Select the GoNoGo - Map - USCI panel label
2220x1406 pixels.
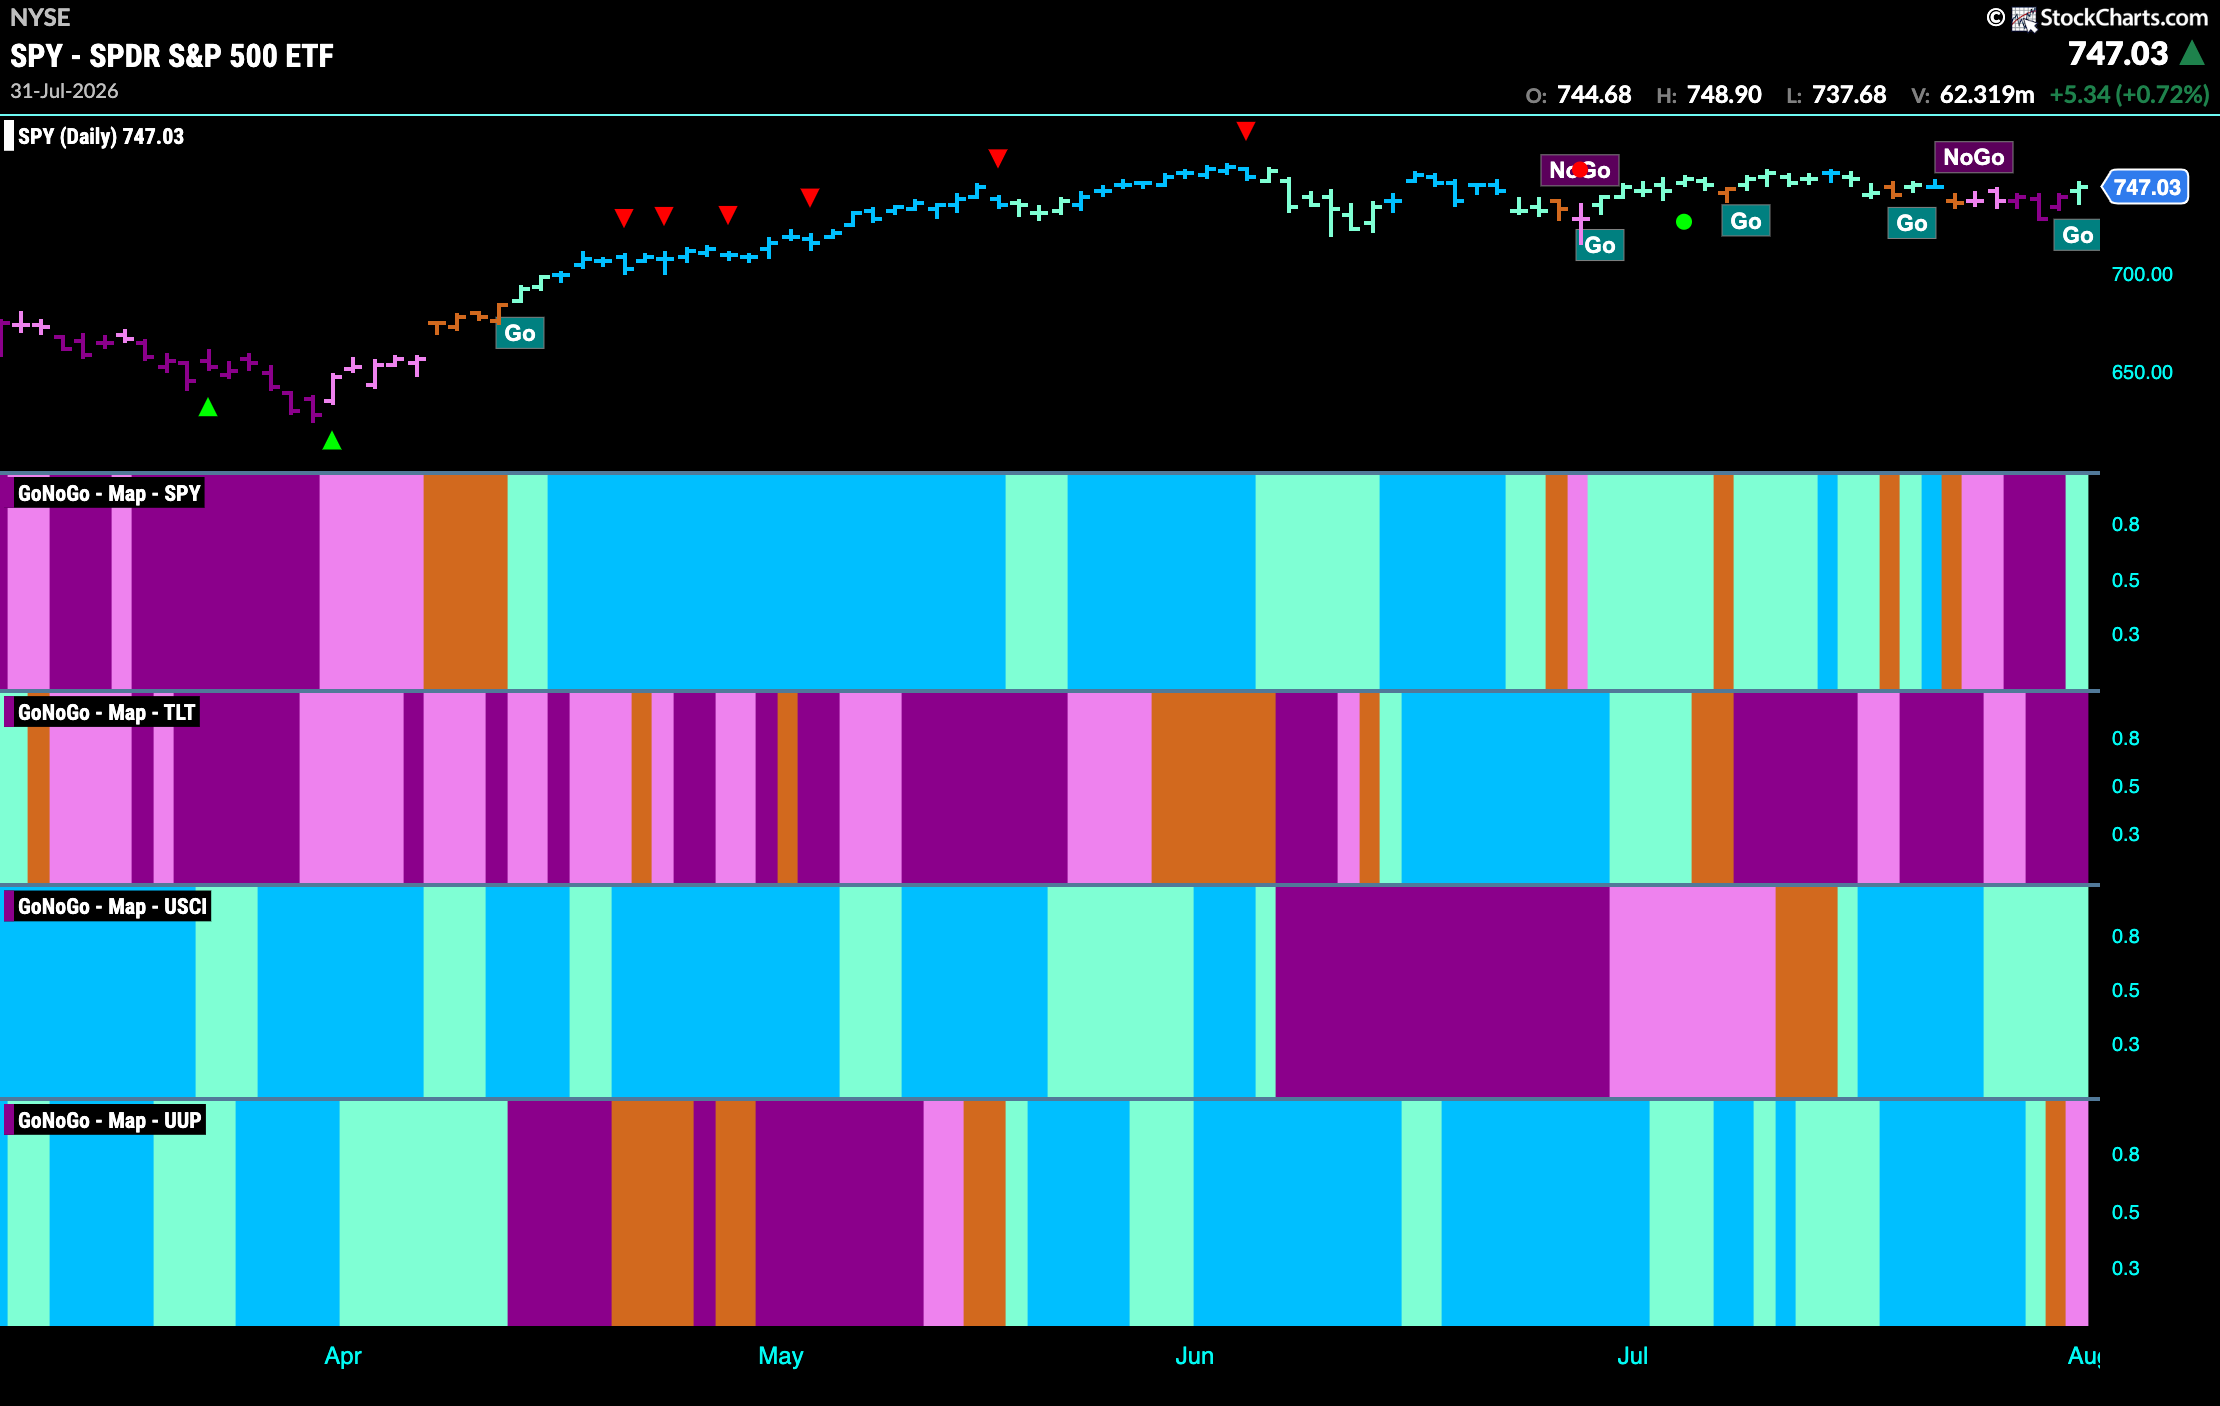click(112, 906)
